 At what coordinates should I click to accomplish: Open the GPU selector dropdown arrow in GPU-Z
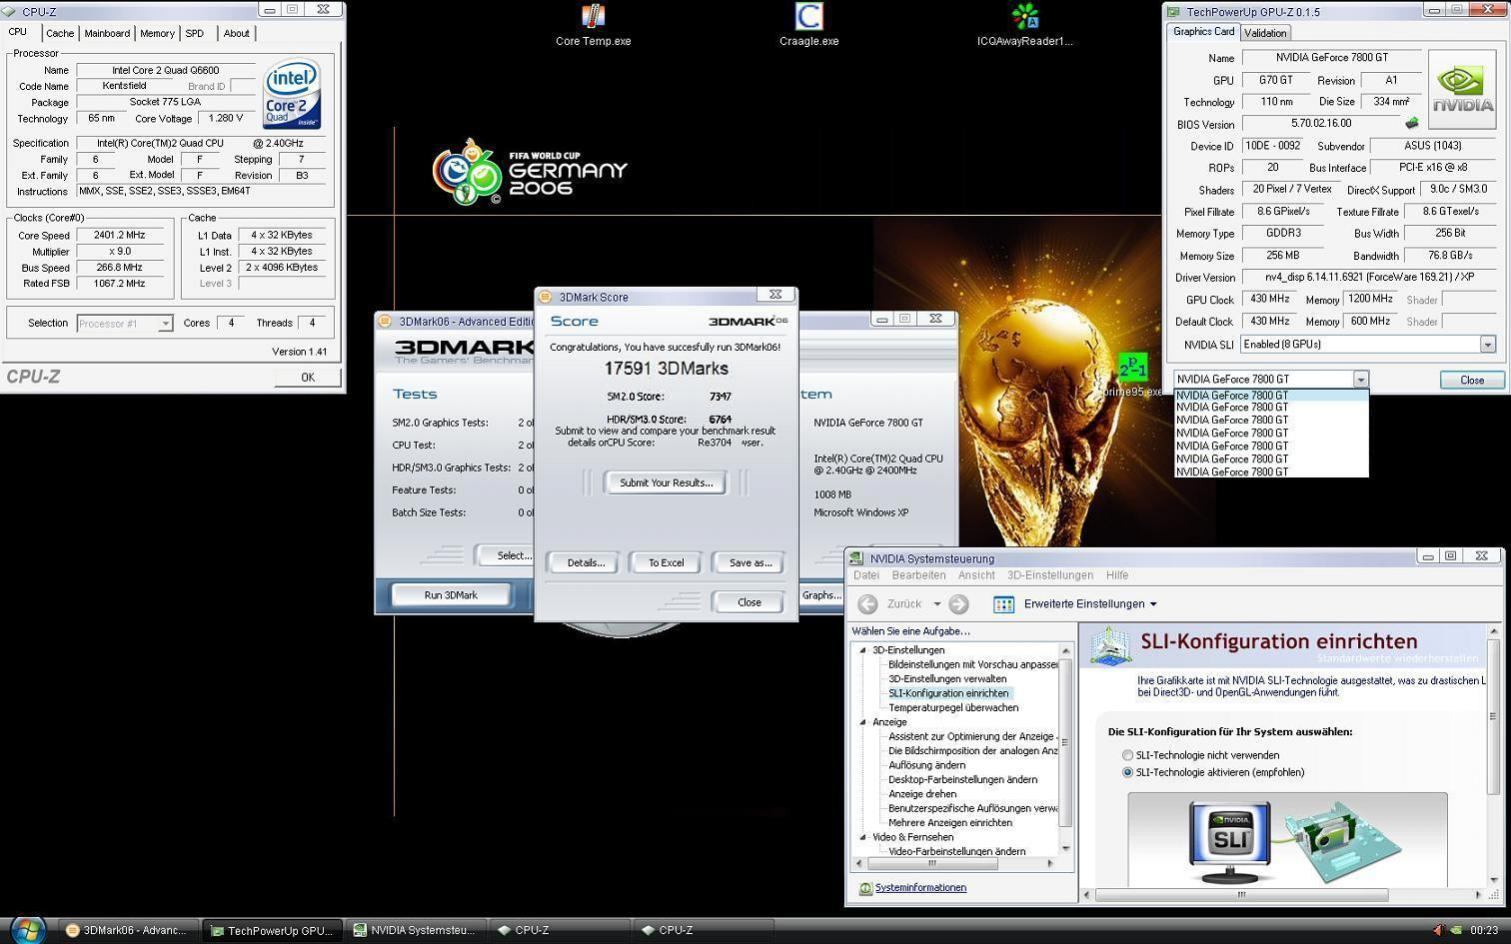(x=1360, y=380)
